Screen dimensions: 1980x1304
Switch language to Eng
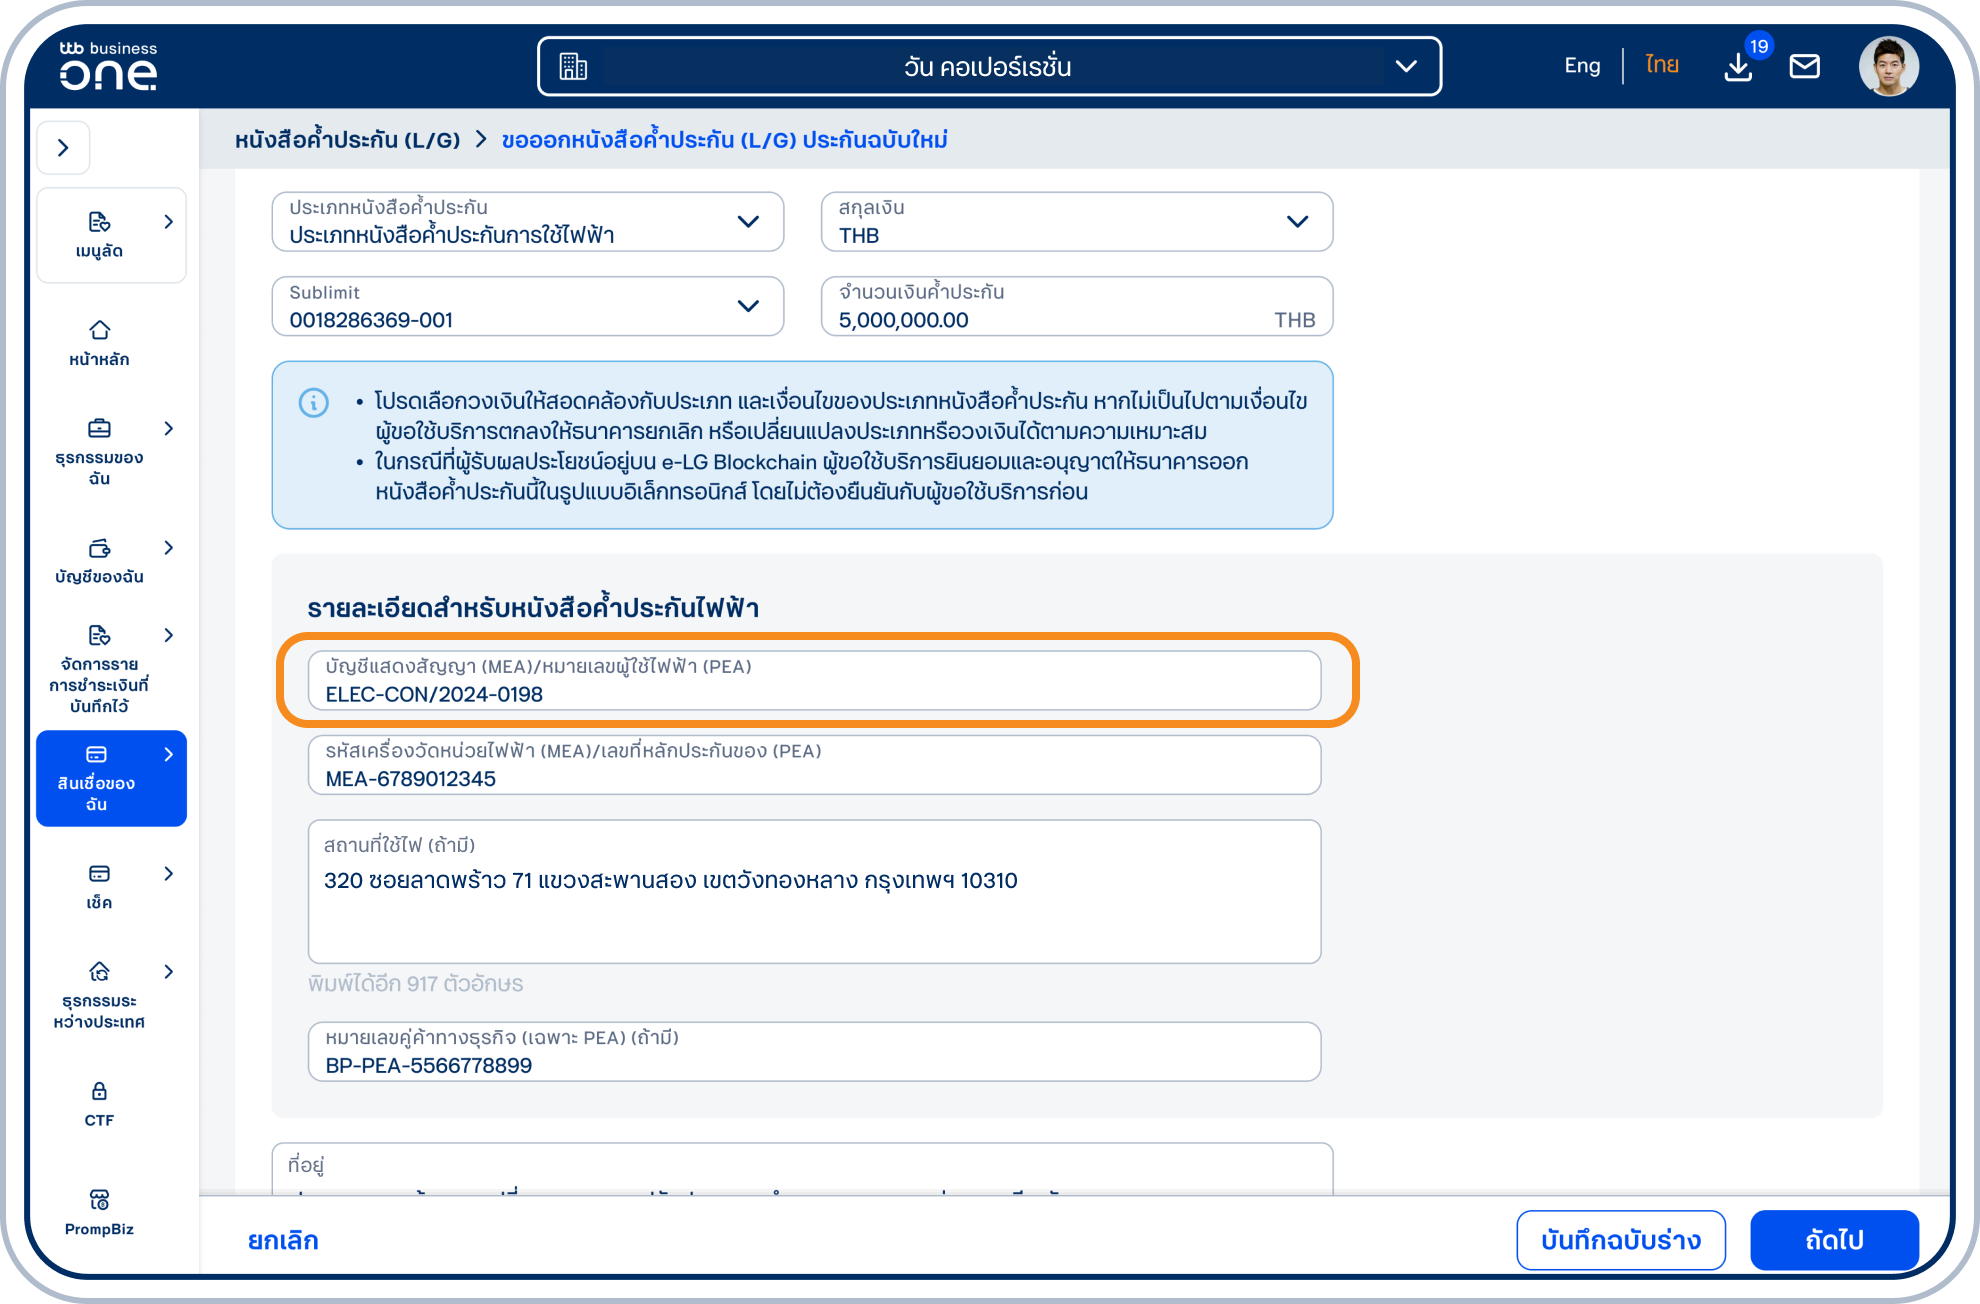(x=1582, y=66)
